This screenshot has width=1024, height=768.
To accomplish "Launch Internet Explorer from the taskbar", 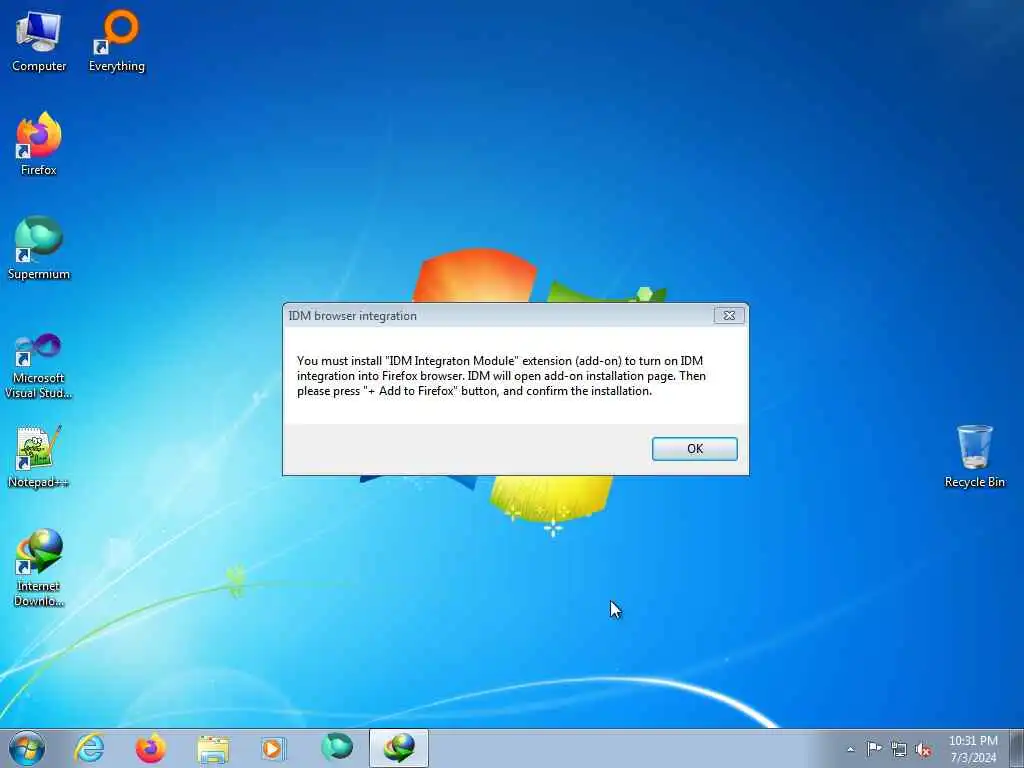I will click(89, 748).
